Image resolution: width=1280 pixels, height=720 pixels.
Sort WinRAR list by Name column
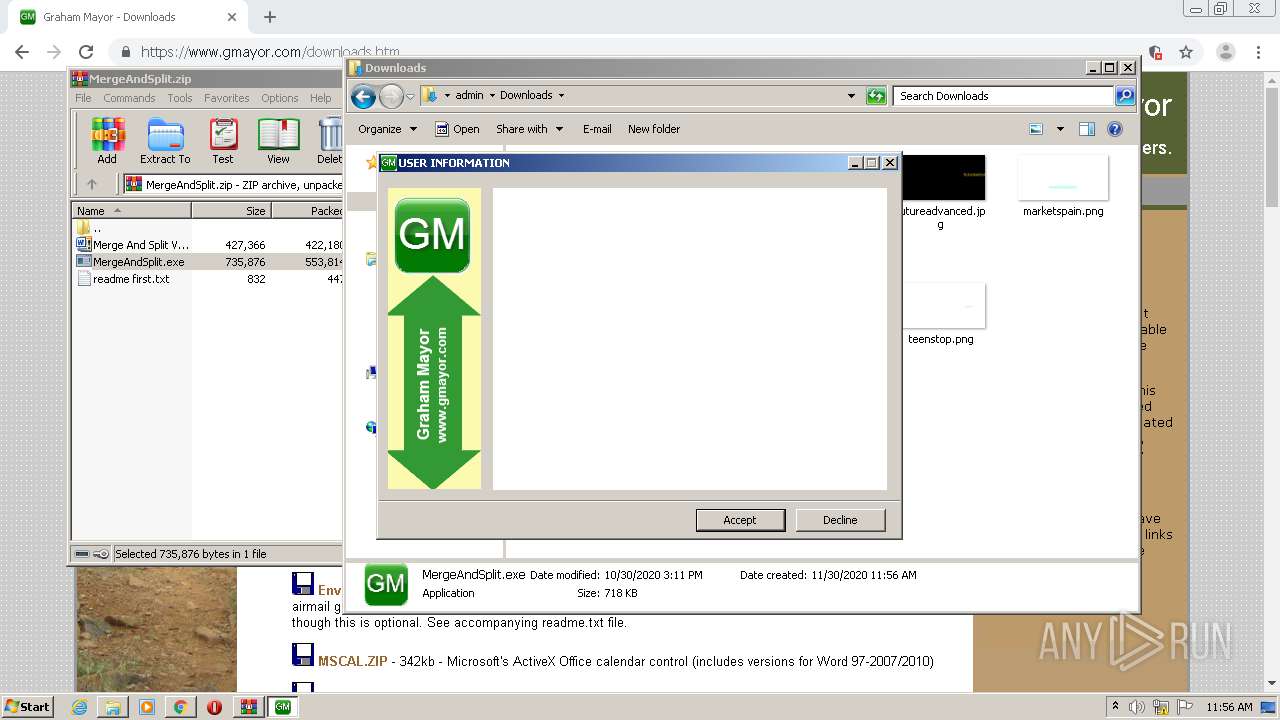coord(131,211)
